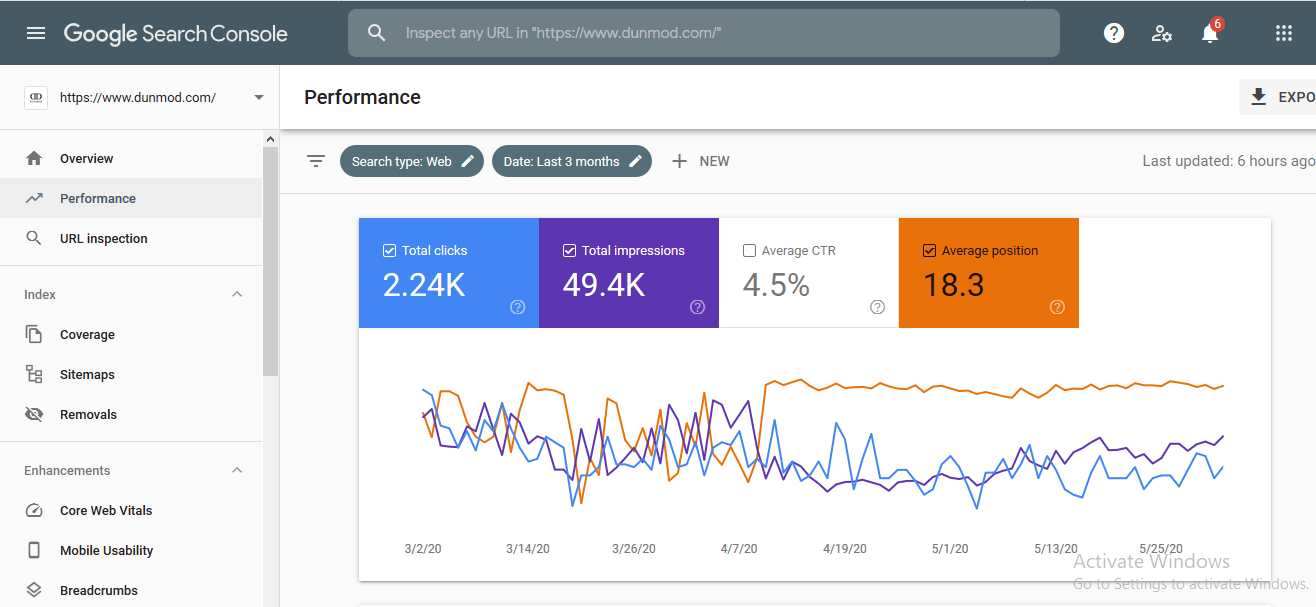Uncheck the Total clicks checkbox
The image size is (1316, 607).
[x=390, y=251]
